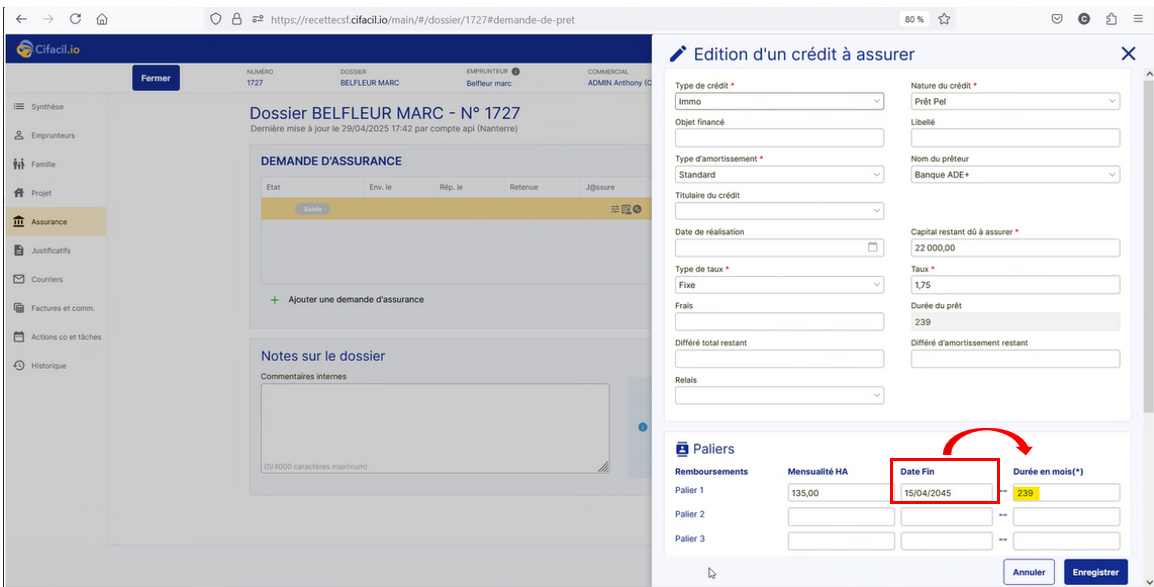This screenshot has width=1154, height=587.
Task: Click the Palier 1 Date Fin field
Action: 945,493
